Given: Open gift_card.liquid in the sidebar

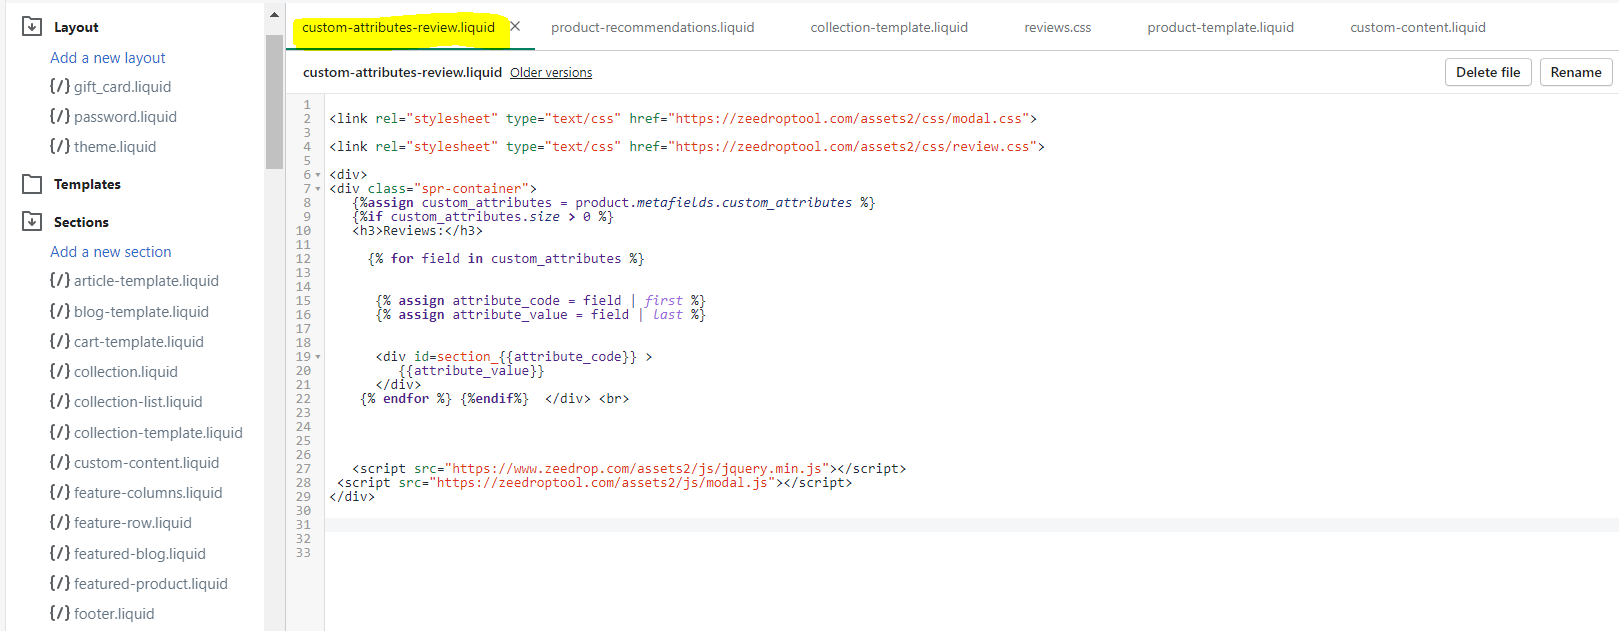Looking at the screenshot, I should point(122,87).
